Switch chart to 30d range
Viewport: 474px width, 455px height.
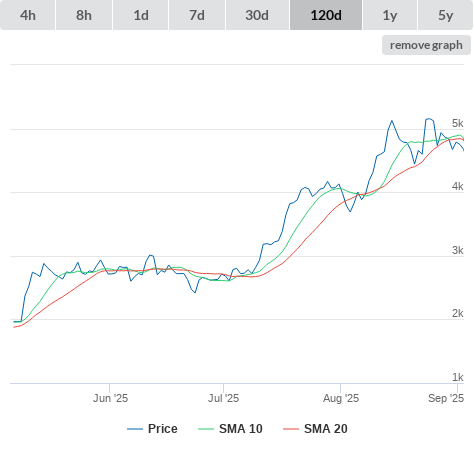point(257,15)
